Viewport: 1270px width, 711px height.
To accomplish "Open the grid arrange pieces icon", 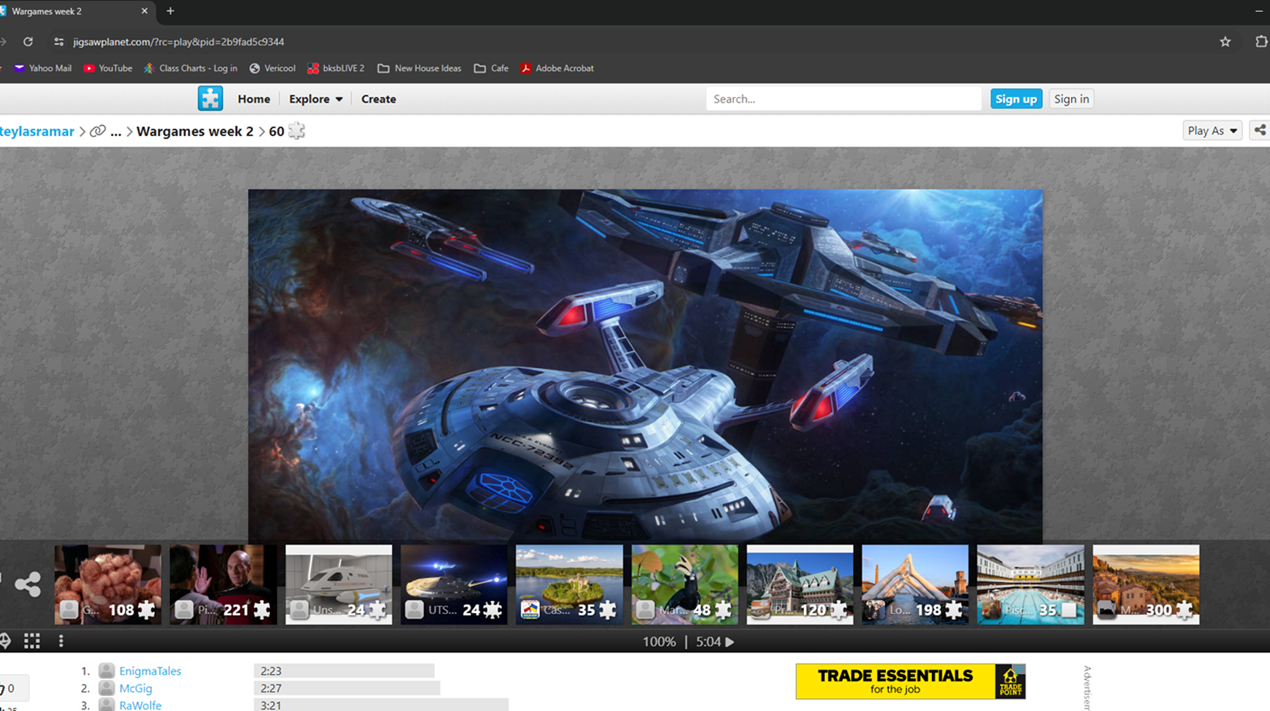I will pyautogui.click(x=32, y=641).
